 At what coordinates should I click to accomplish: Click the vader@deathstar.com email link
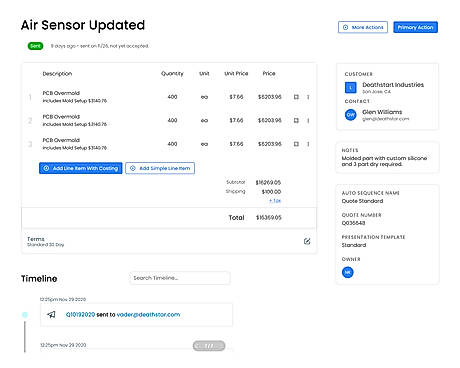click(x=148, y=314)
